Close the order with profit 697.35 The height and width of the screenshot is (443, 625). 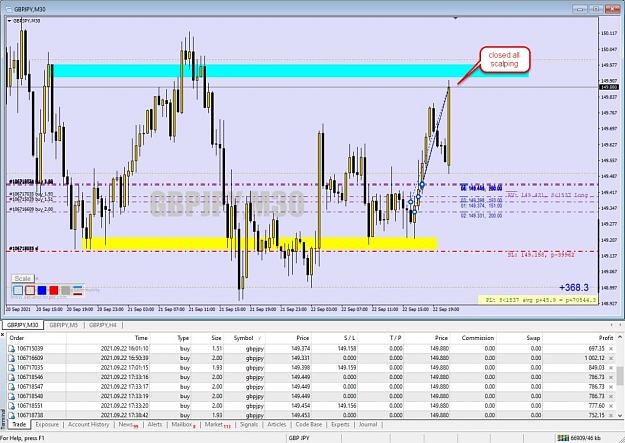pyautogui.click(x=611, y=349)
